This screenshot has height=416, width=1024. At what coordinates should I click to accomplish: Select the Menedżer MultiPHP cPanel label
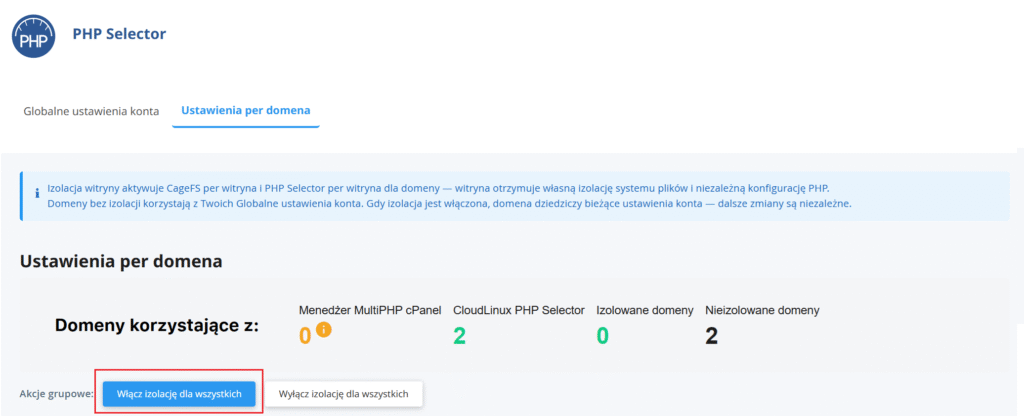click(x=370, y=310)
